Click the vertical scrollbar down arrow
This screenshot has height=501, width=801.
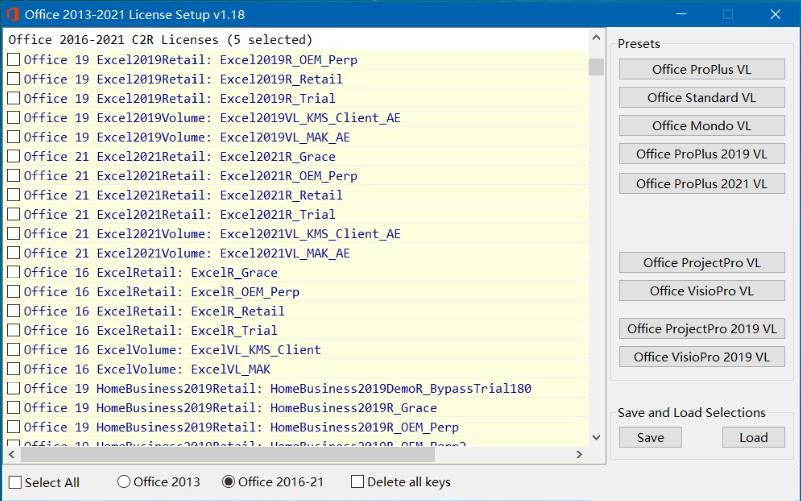coord(597,437)
